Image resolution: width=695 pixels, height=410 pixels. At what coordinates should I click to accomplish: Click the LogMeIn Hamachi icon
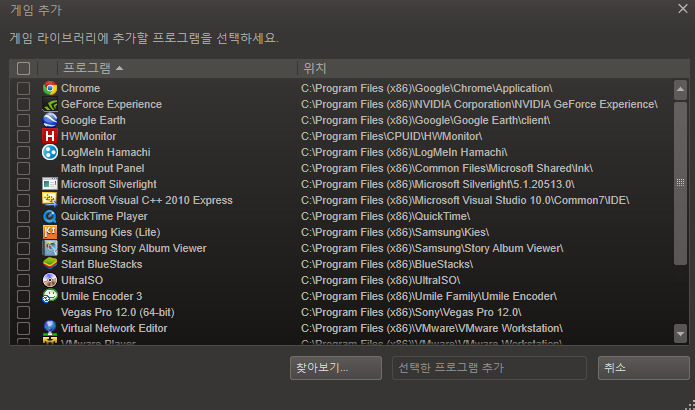(50, 152)
